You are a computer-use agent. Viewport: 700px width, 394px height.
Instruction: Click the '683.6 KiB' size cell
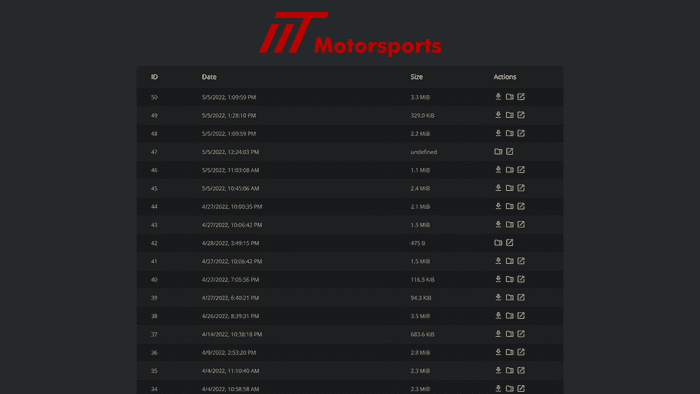(x=422, y=334)
